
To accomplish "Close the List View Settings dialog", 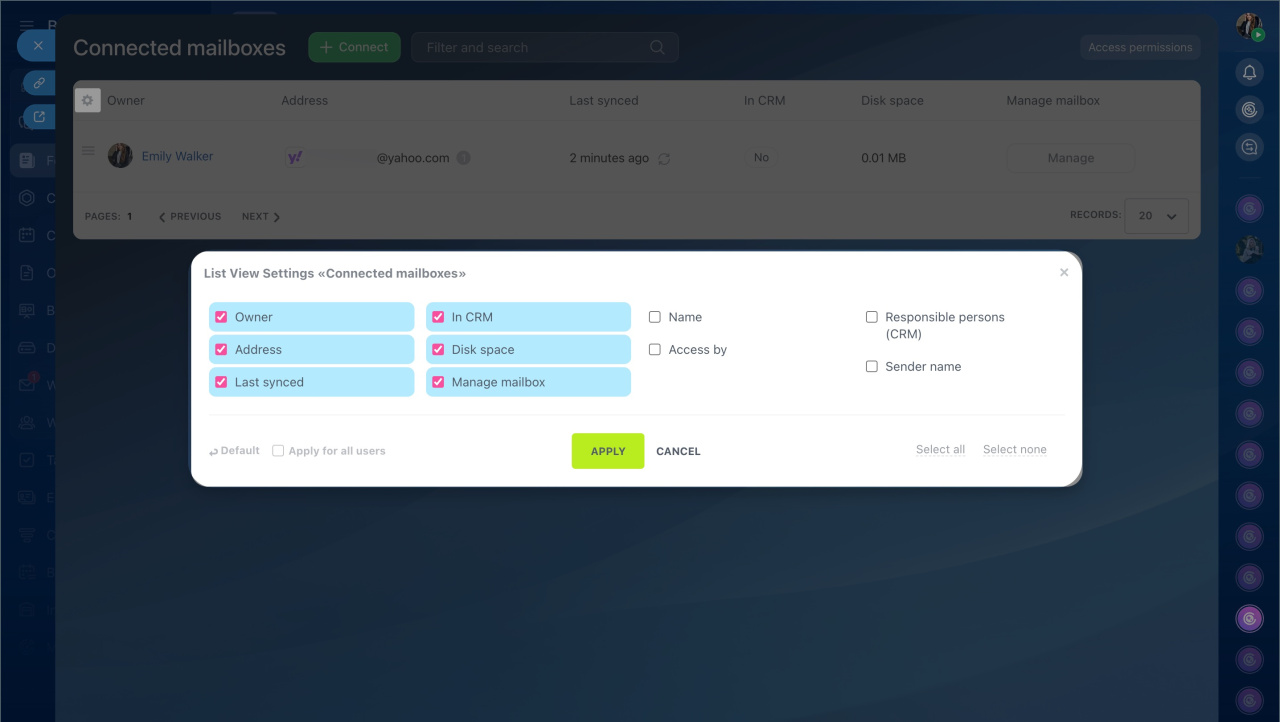I will (1064, 273).
